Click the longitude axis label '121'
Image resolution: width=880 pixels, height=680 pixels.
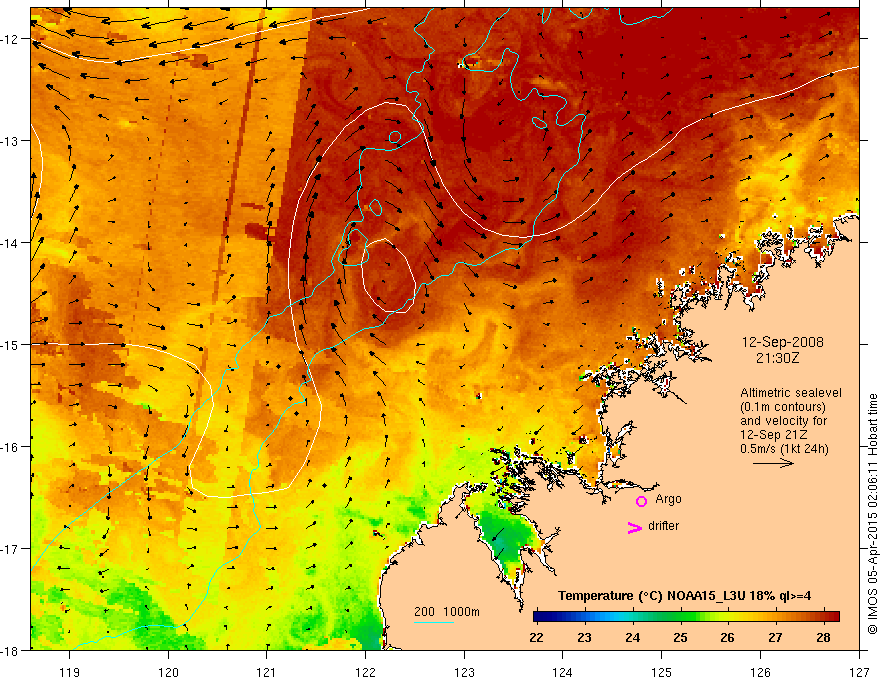267,672
